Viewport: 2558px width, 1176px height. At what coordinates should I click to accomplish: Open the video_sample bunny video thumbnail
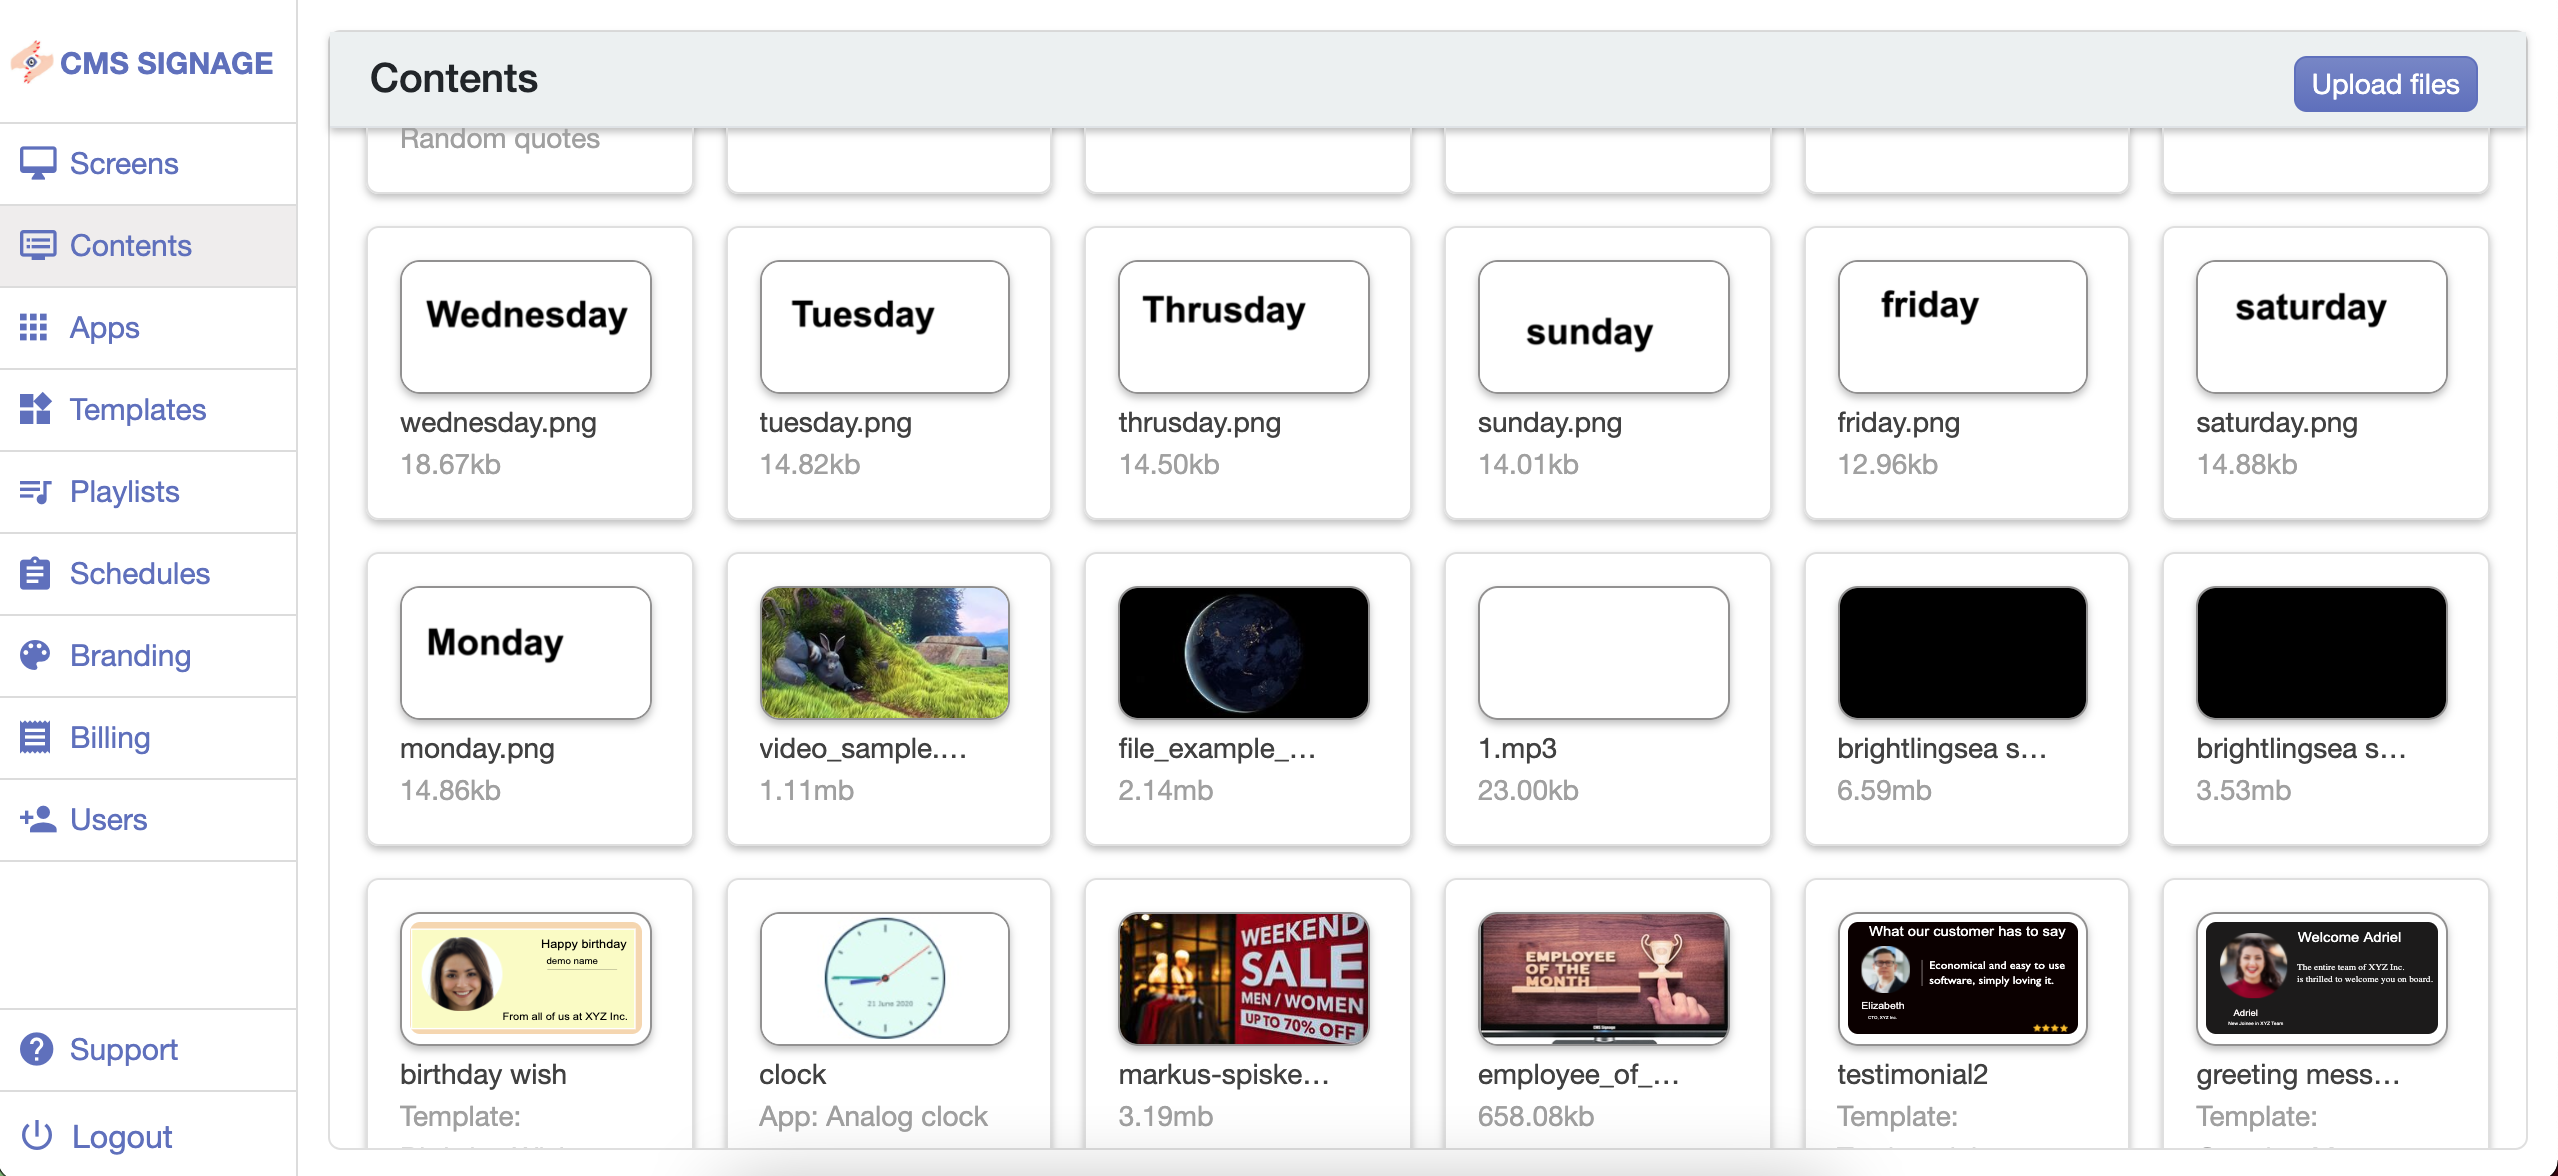[x=884, y=652]
